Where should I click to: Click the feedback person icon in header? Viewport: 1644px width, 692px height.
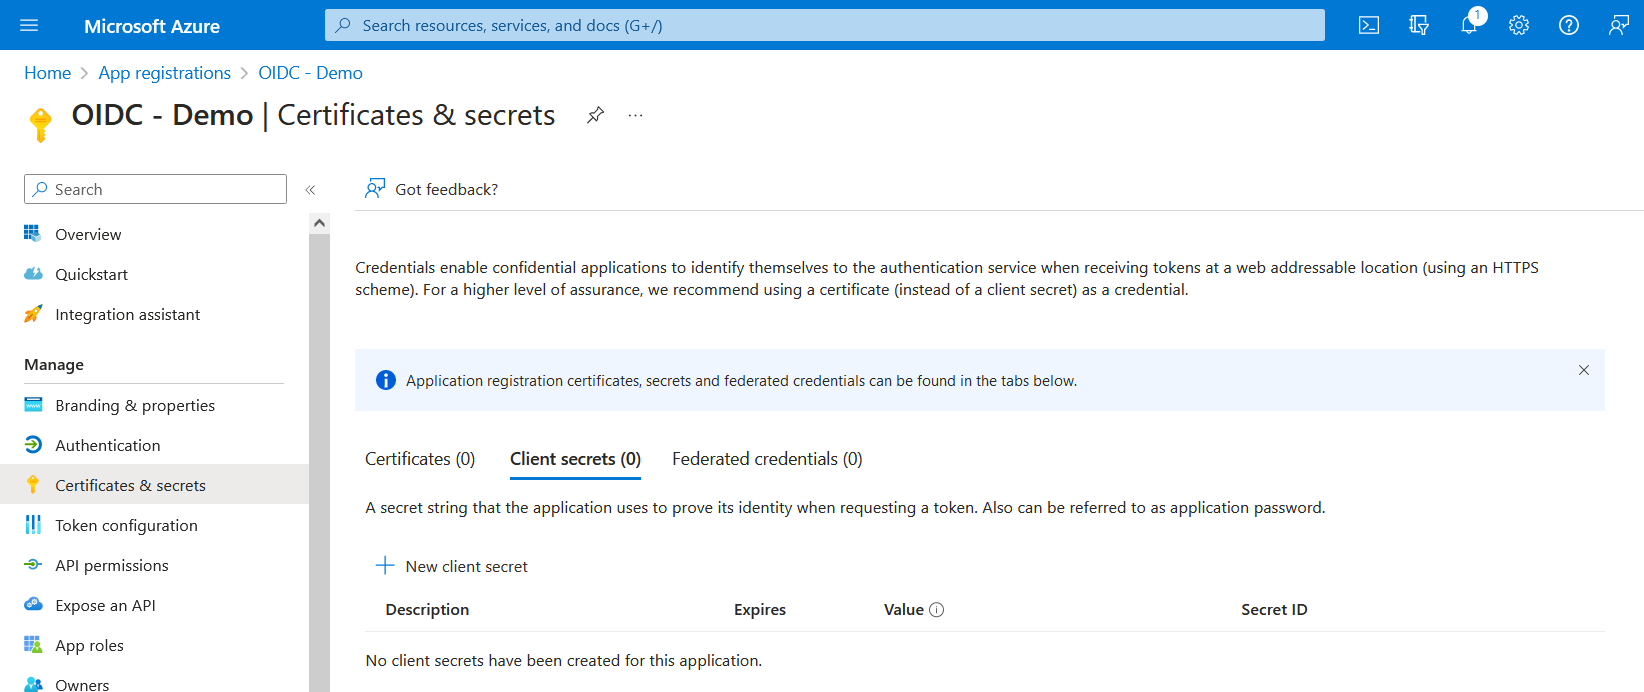[1619, 26]
